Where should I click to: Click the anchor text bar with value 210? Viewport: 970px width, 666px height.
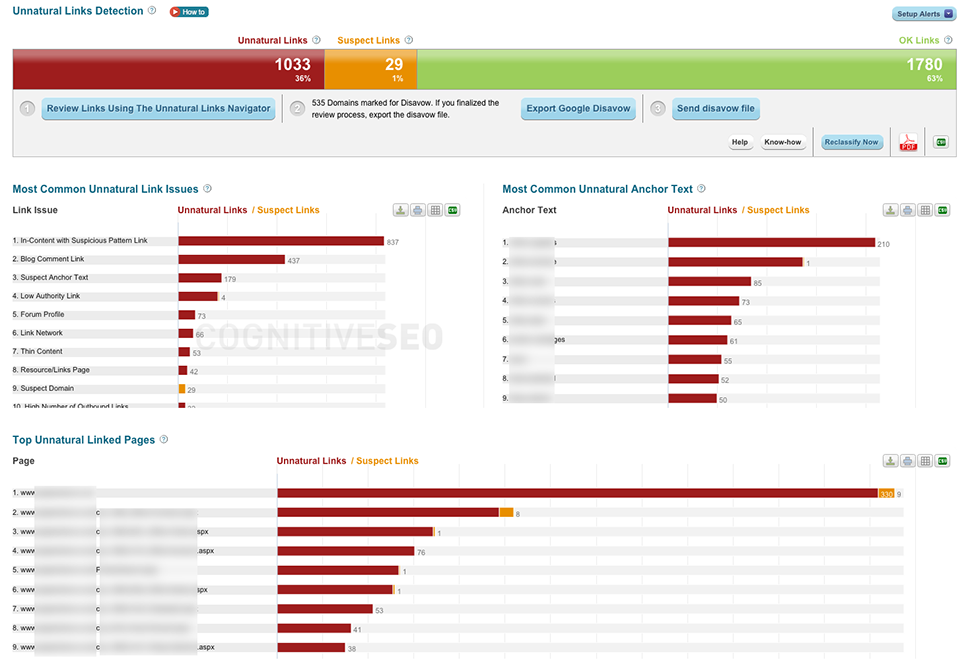click(x=772, y=242)
